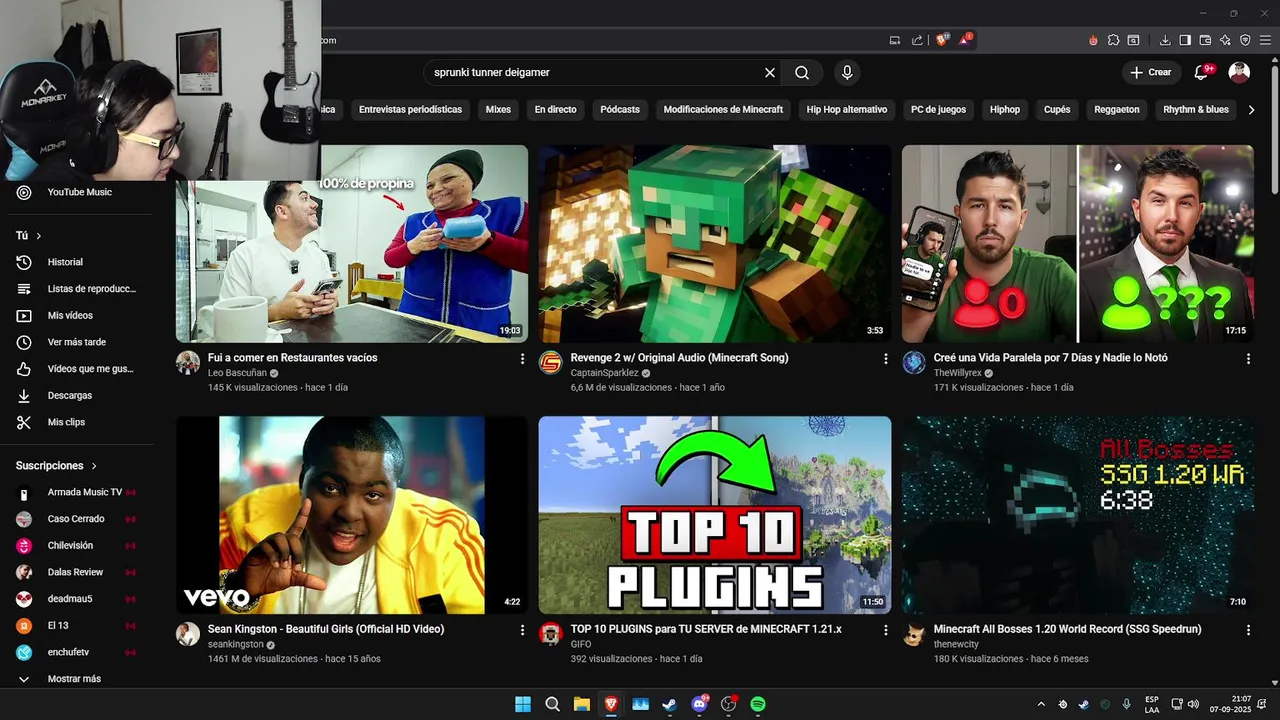Show hidden system tray icons
Screen dimensions: 1280x720
coord(1041,704)
